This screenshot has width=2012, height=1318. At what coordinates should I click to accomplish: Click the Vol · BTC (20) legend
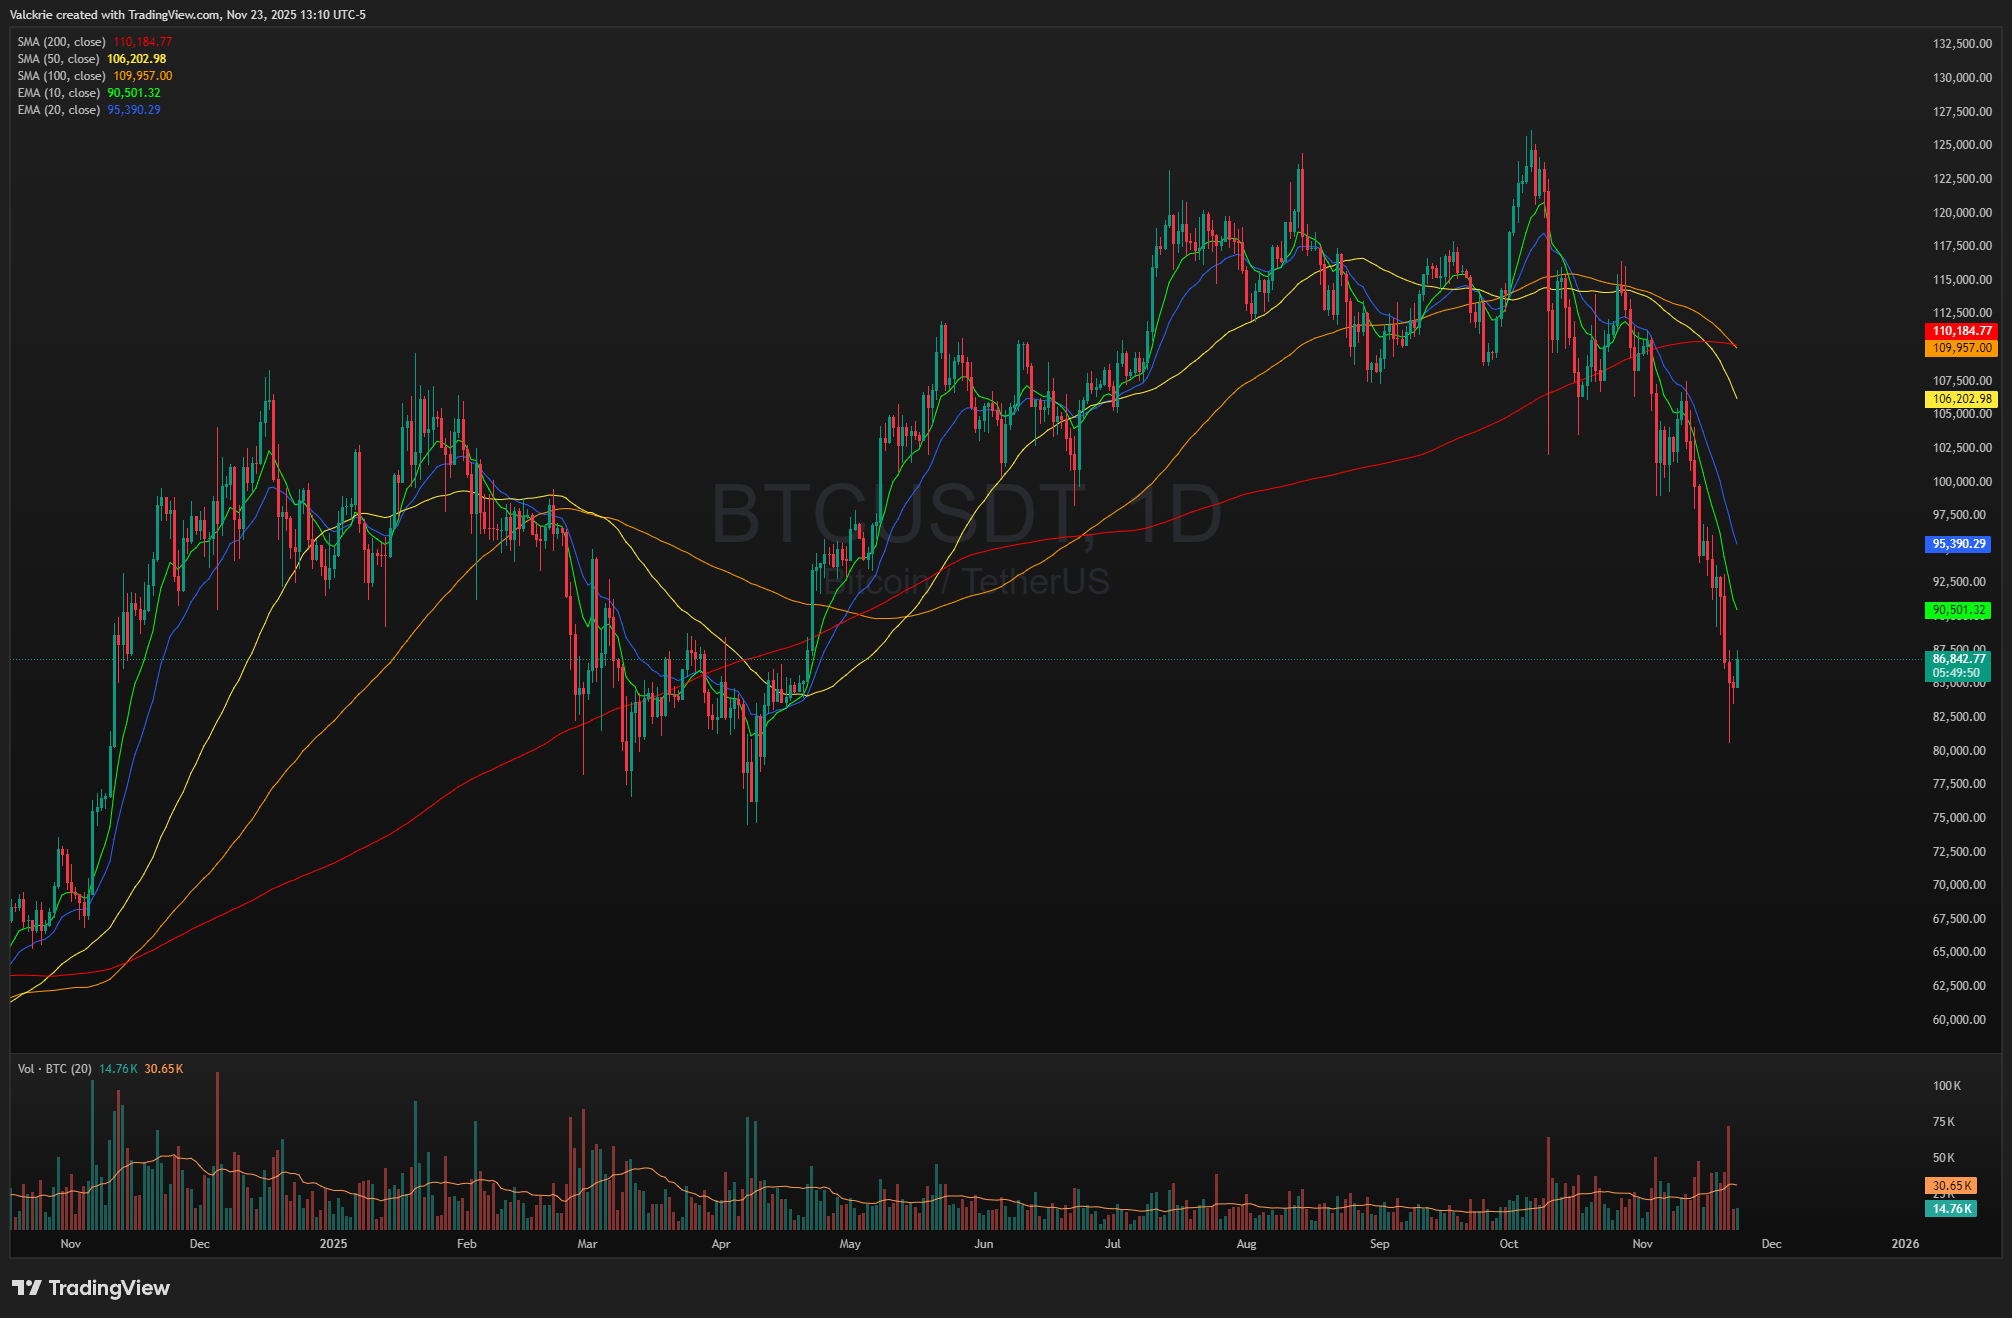click(54, 1069)
